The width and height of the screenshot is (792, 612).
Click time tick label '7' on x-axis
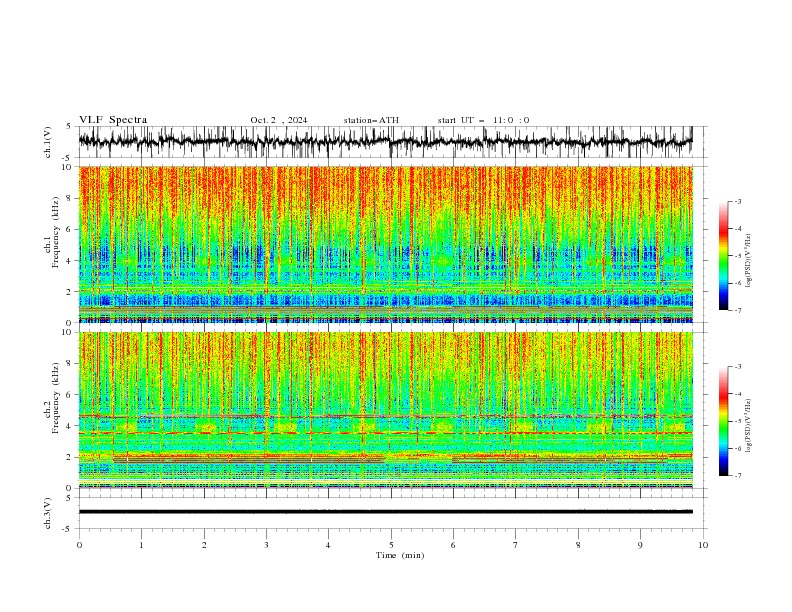(515, 545)
